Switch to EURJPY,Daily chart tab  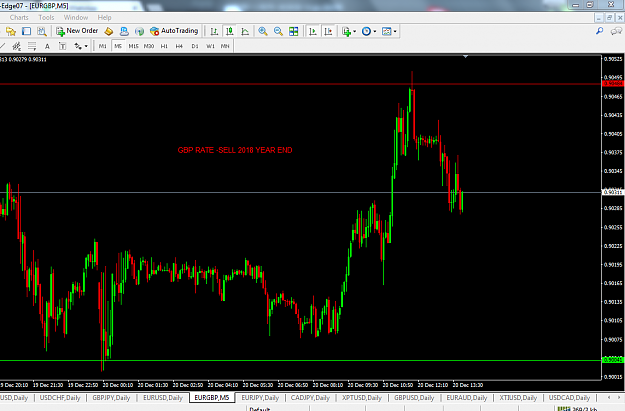(x=260, y=398)
